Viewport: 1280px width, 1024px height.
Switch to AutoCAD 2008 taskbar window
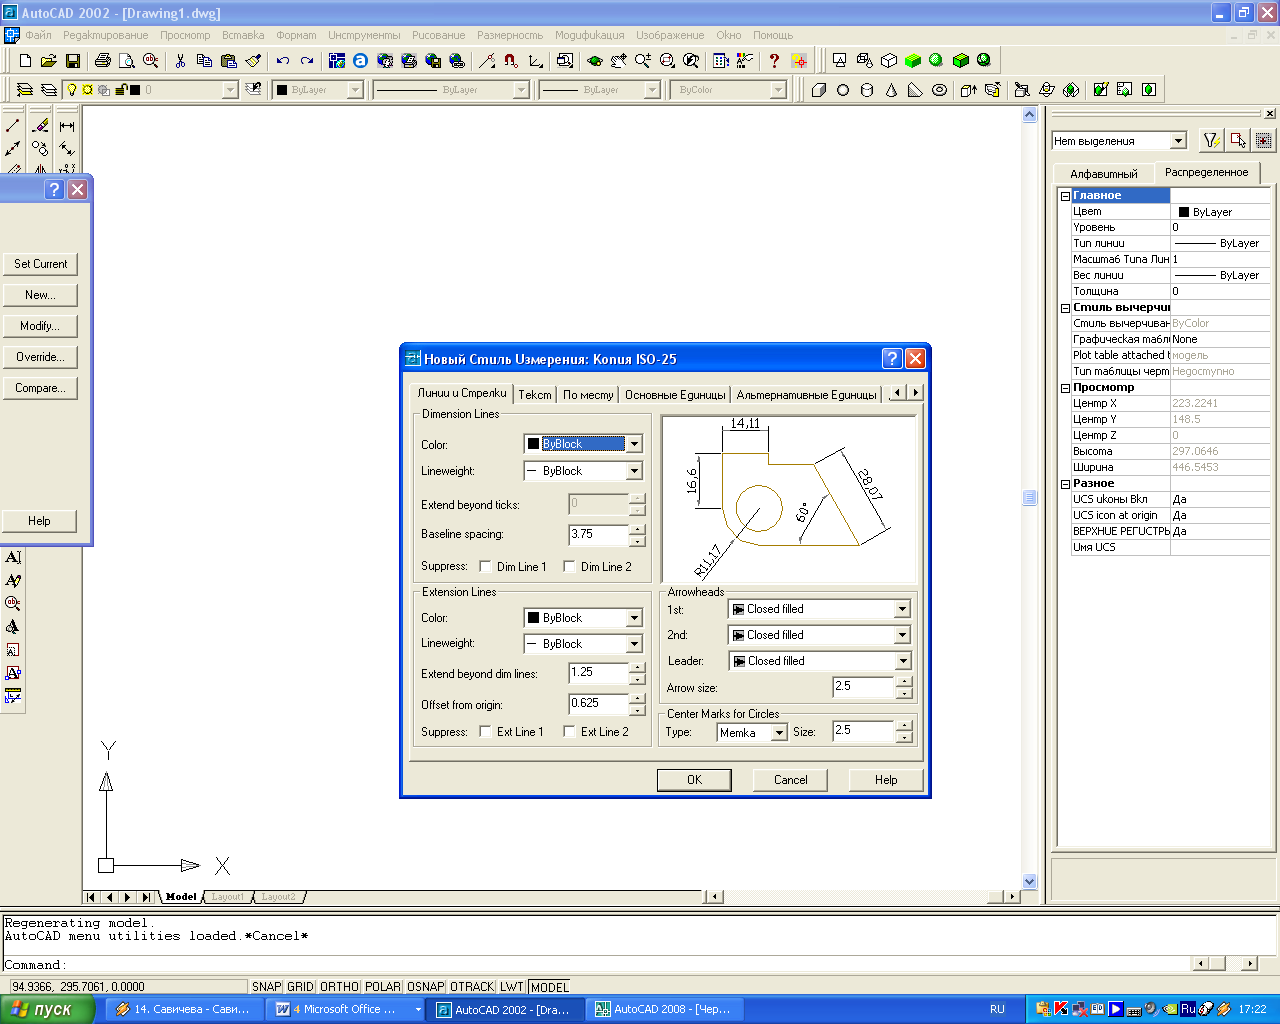pos(664,1009)
